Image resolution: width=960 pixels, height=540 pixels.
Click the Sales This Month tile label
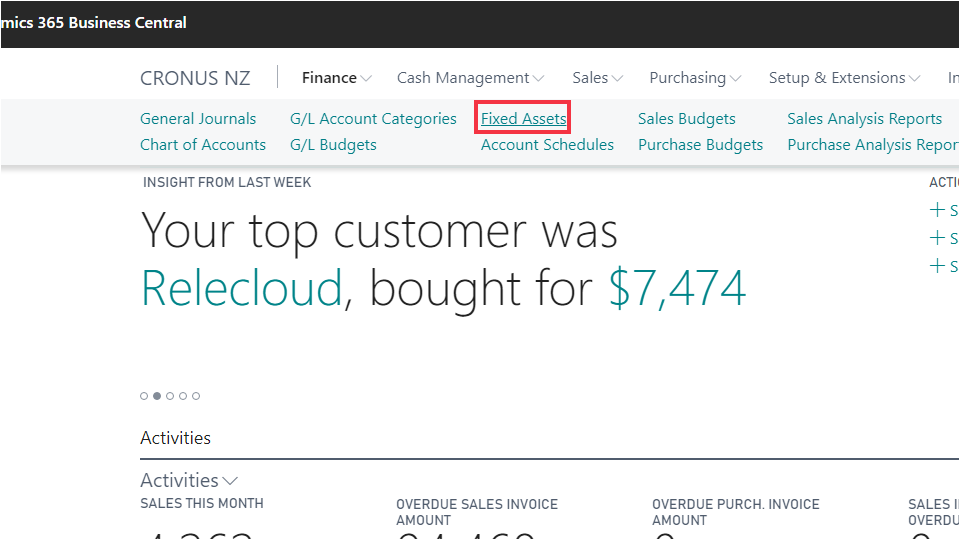(x=201, y=503)
